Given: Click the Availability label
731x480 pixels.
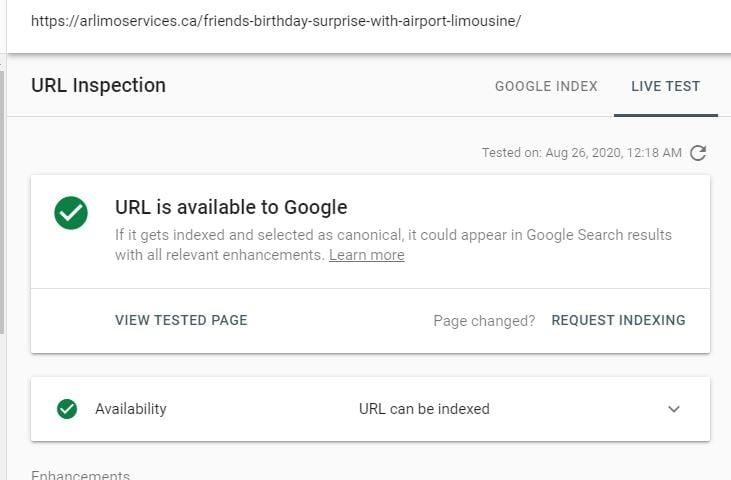Looking at the screenshot, I should click(x=131, y=409).
